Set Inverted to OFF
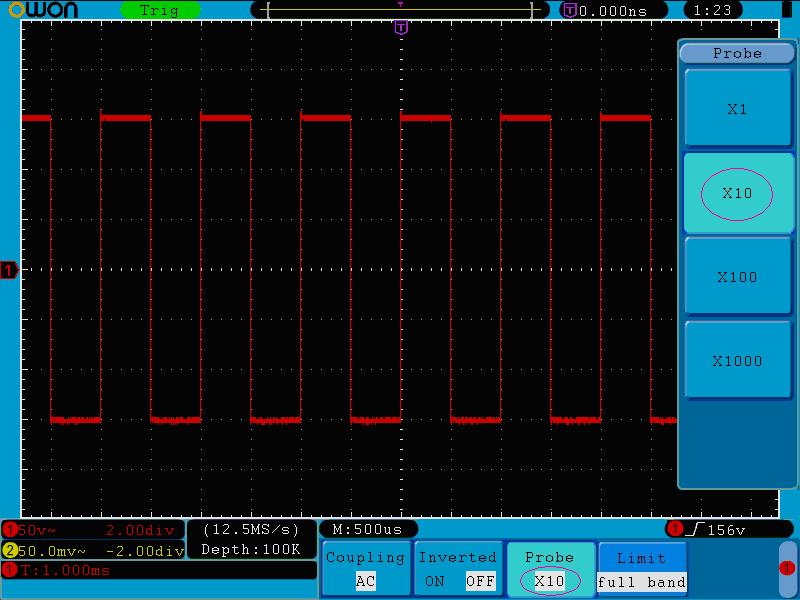 tap(480, 581)
